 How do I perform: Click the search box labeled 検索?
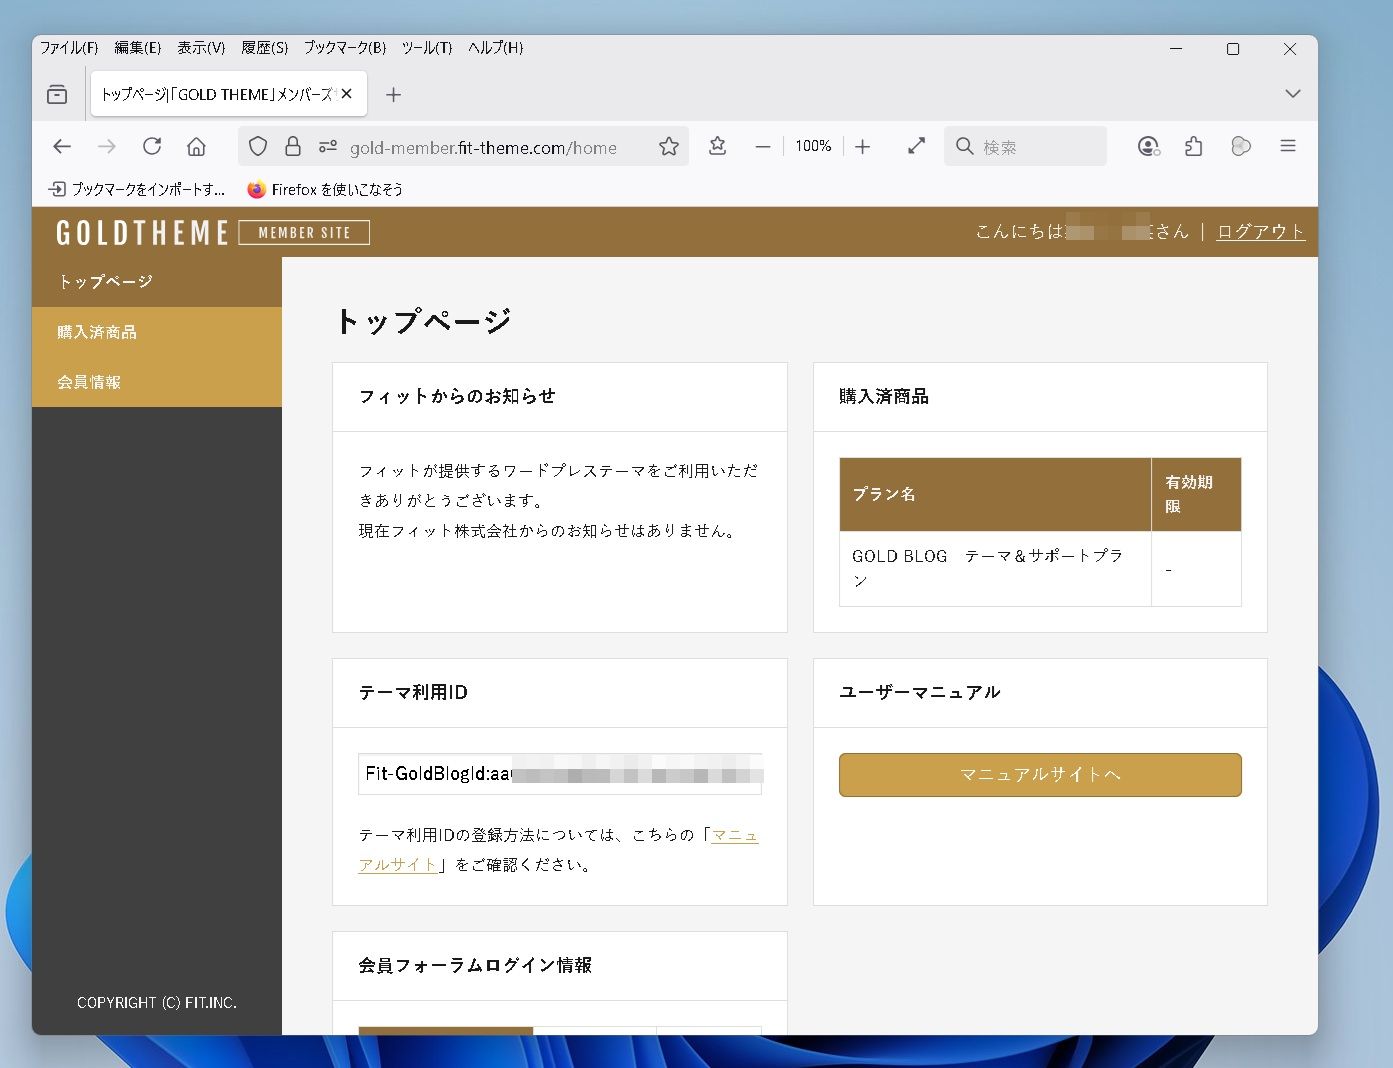pyautogui.click(x=1026, y=147)
